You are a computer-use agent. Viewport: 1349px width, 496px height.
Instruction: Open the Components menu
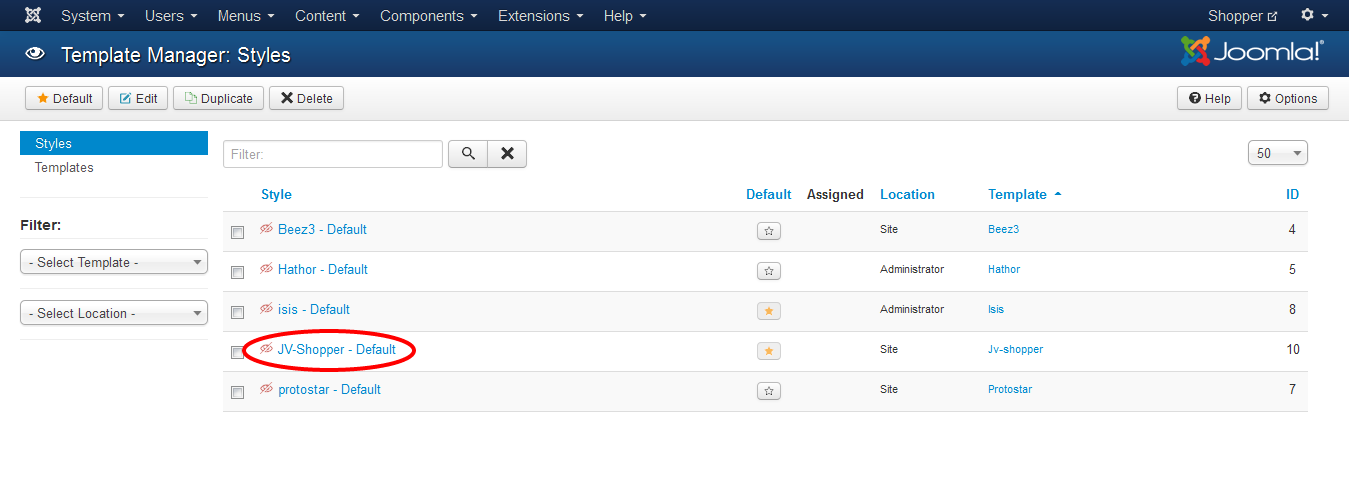(x=429, y=16)
